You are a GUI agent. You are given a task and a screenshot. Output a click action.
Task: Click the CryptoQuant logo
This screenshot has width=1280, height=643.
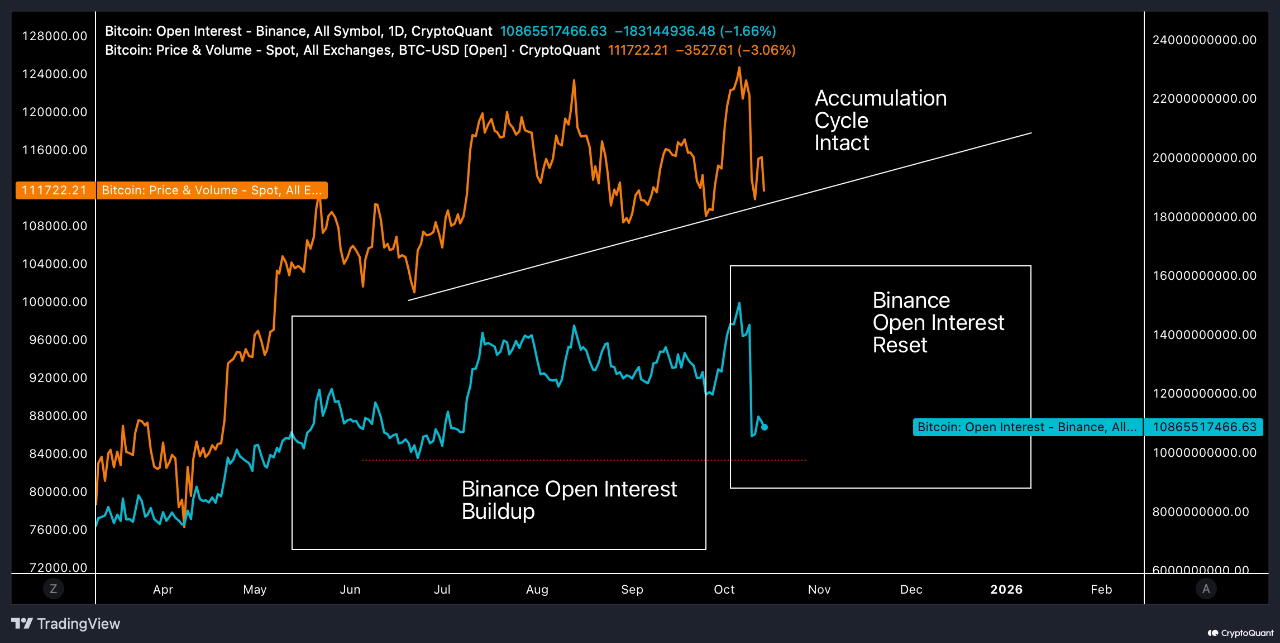[1238, 632]
